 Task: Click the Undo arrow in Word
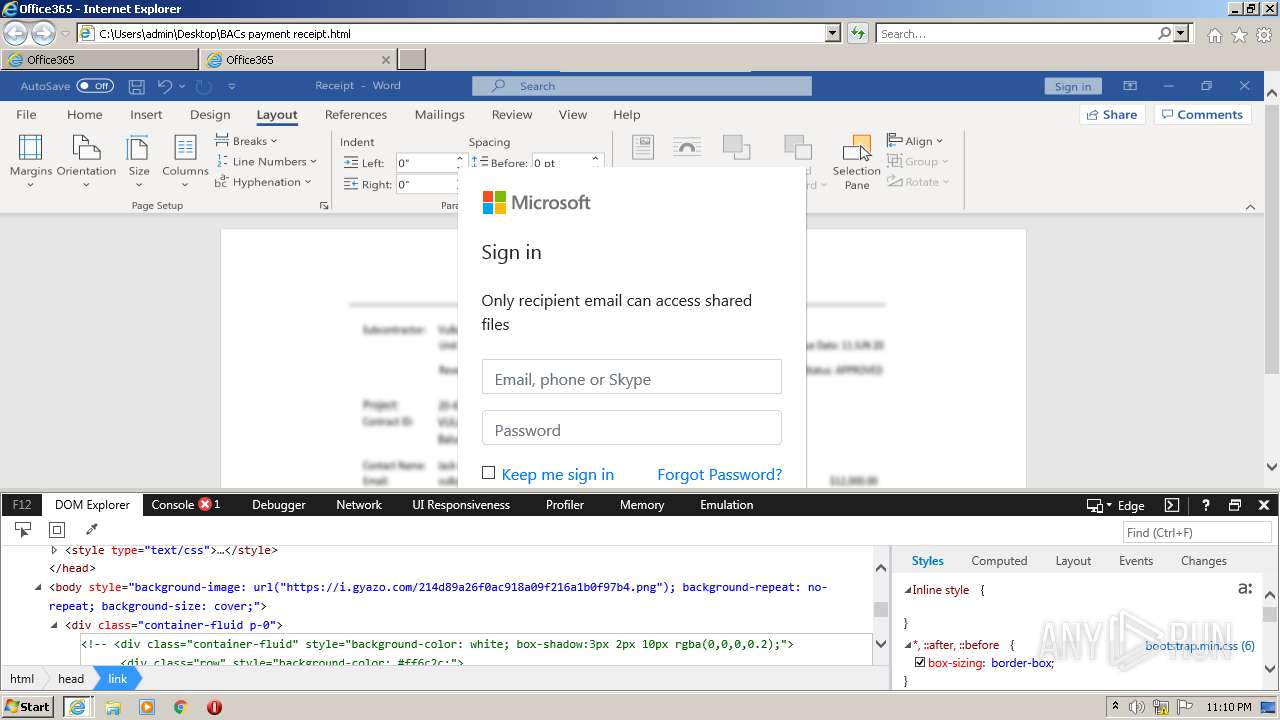pos(165,86)
